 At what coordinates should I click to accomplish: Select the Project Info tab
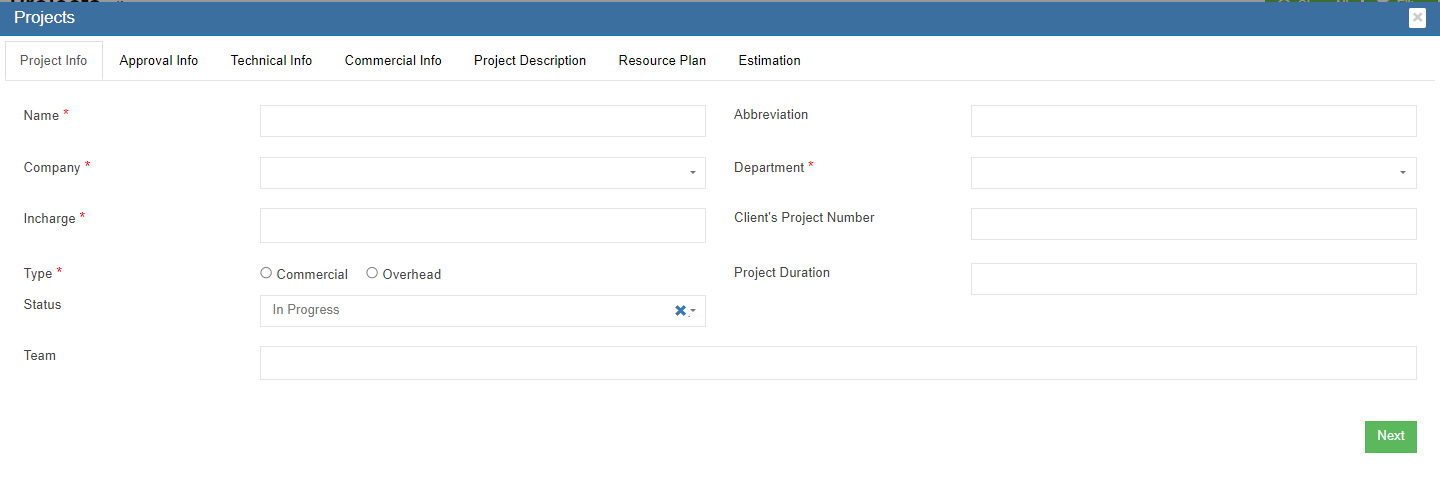54,61
